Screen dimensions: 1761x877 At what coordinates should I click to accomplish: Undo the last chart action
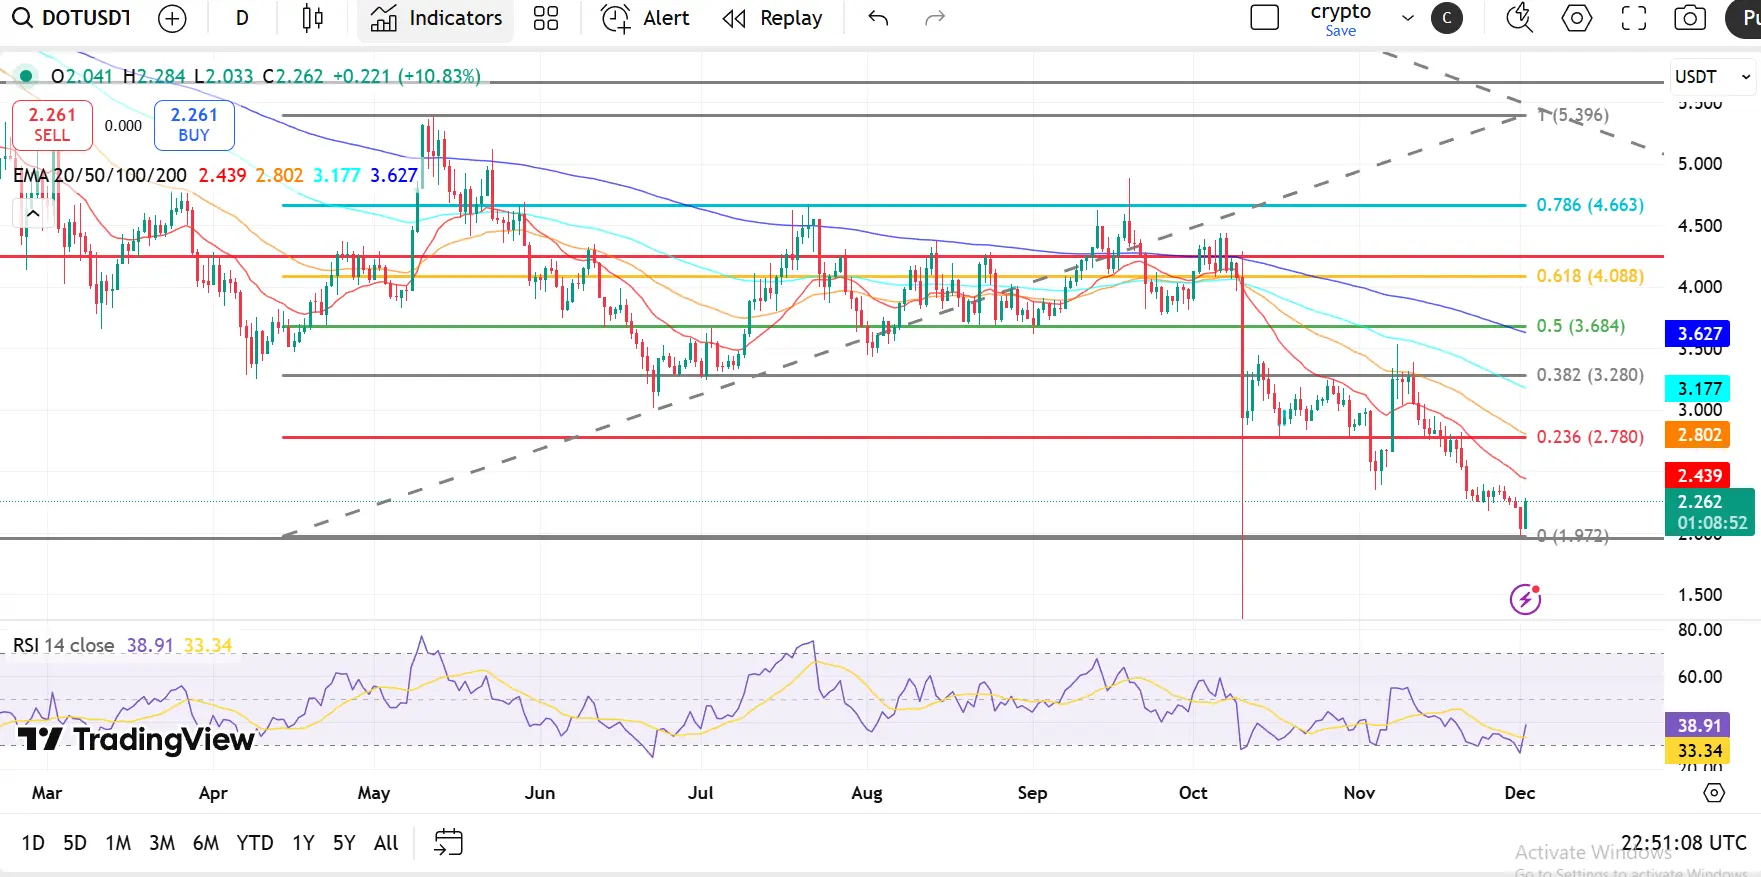(878, 18)
